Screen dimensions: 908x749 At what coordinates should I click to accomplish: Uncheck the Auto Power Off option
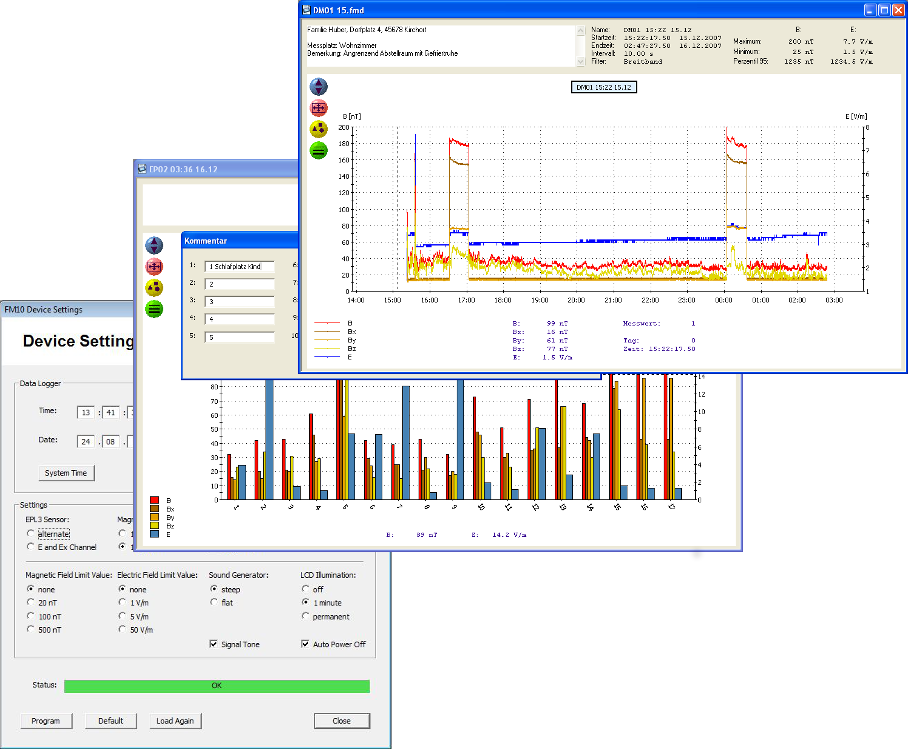tap(306, 644)
